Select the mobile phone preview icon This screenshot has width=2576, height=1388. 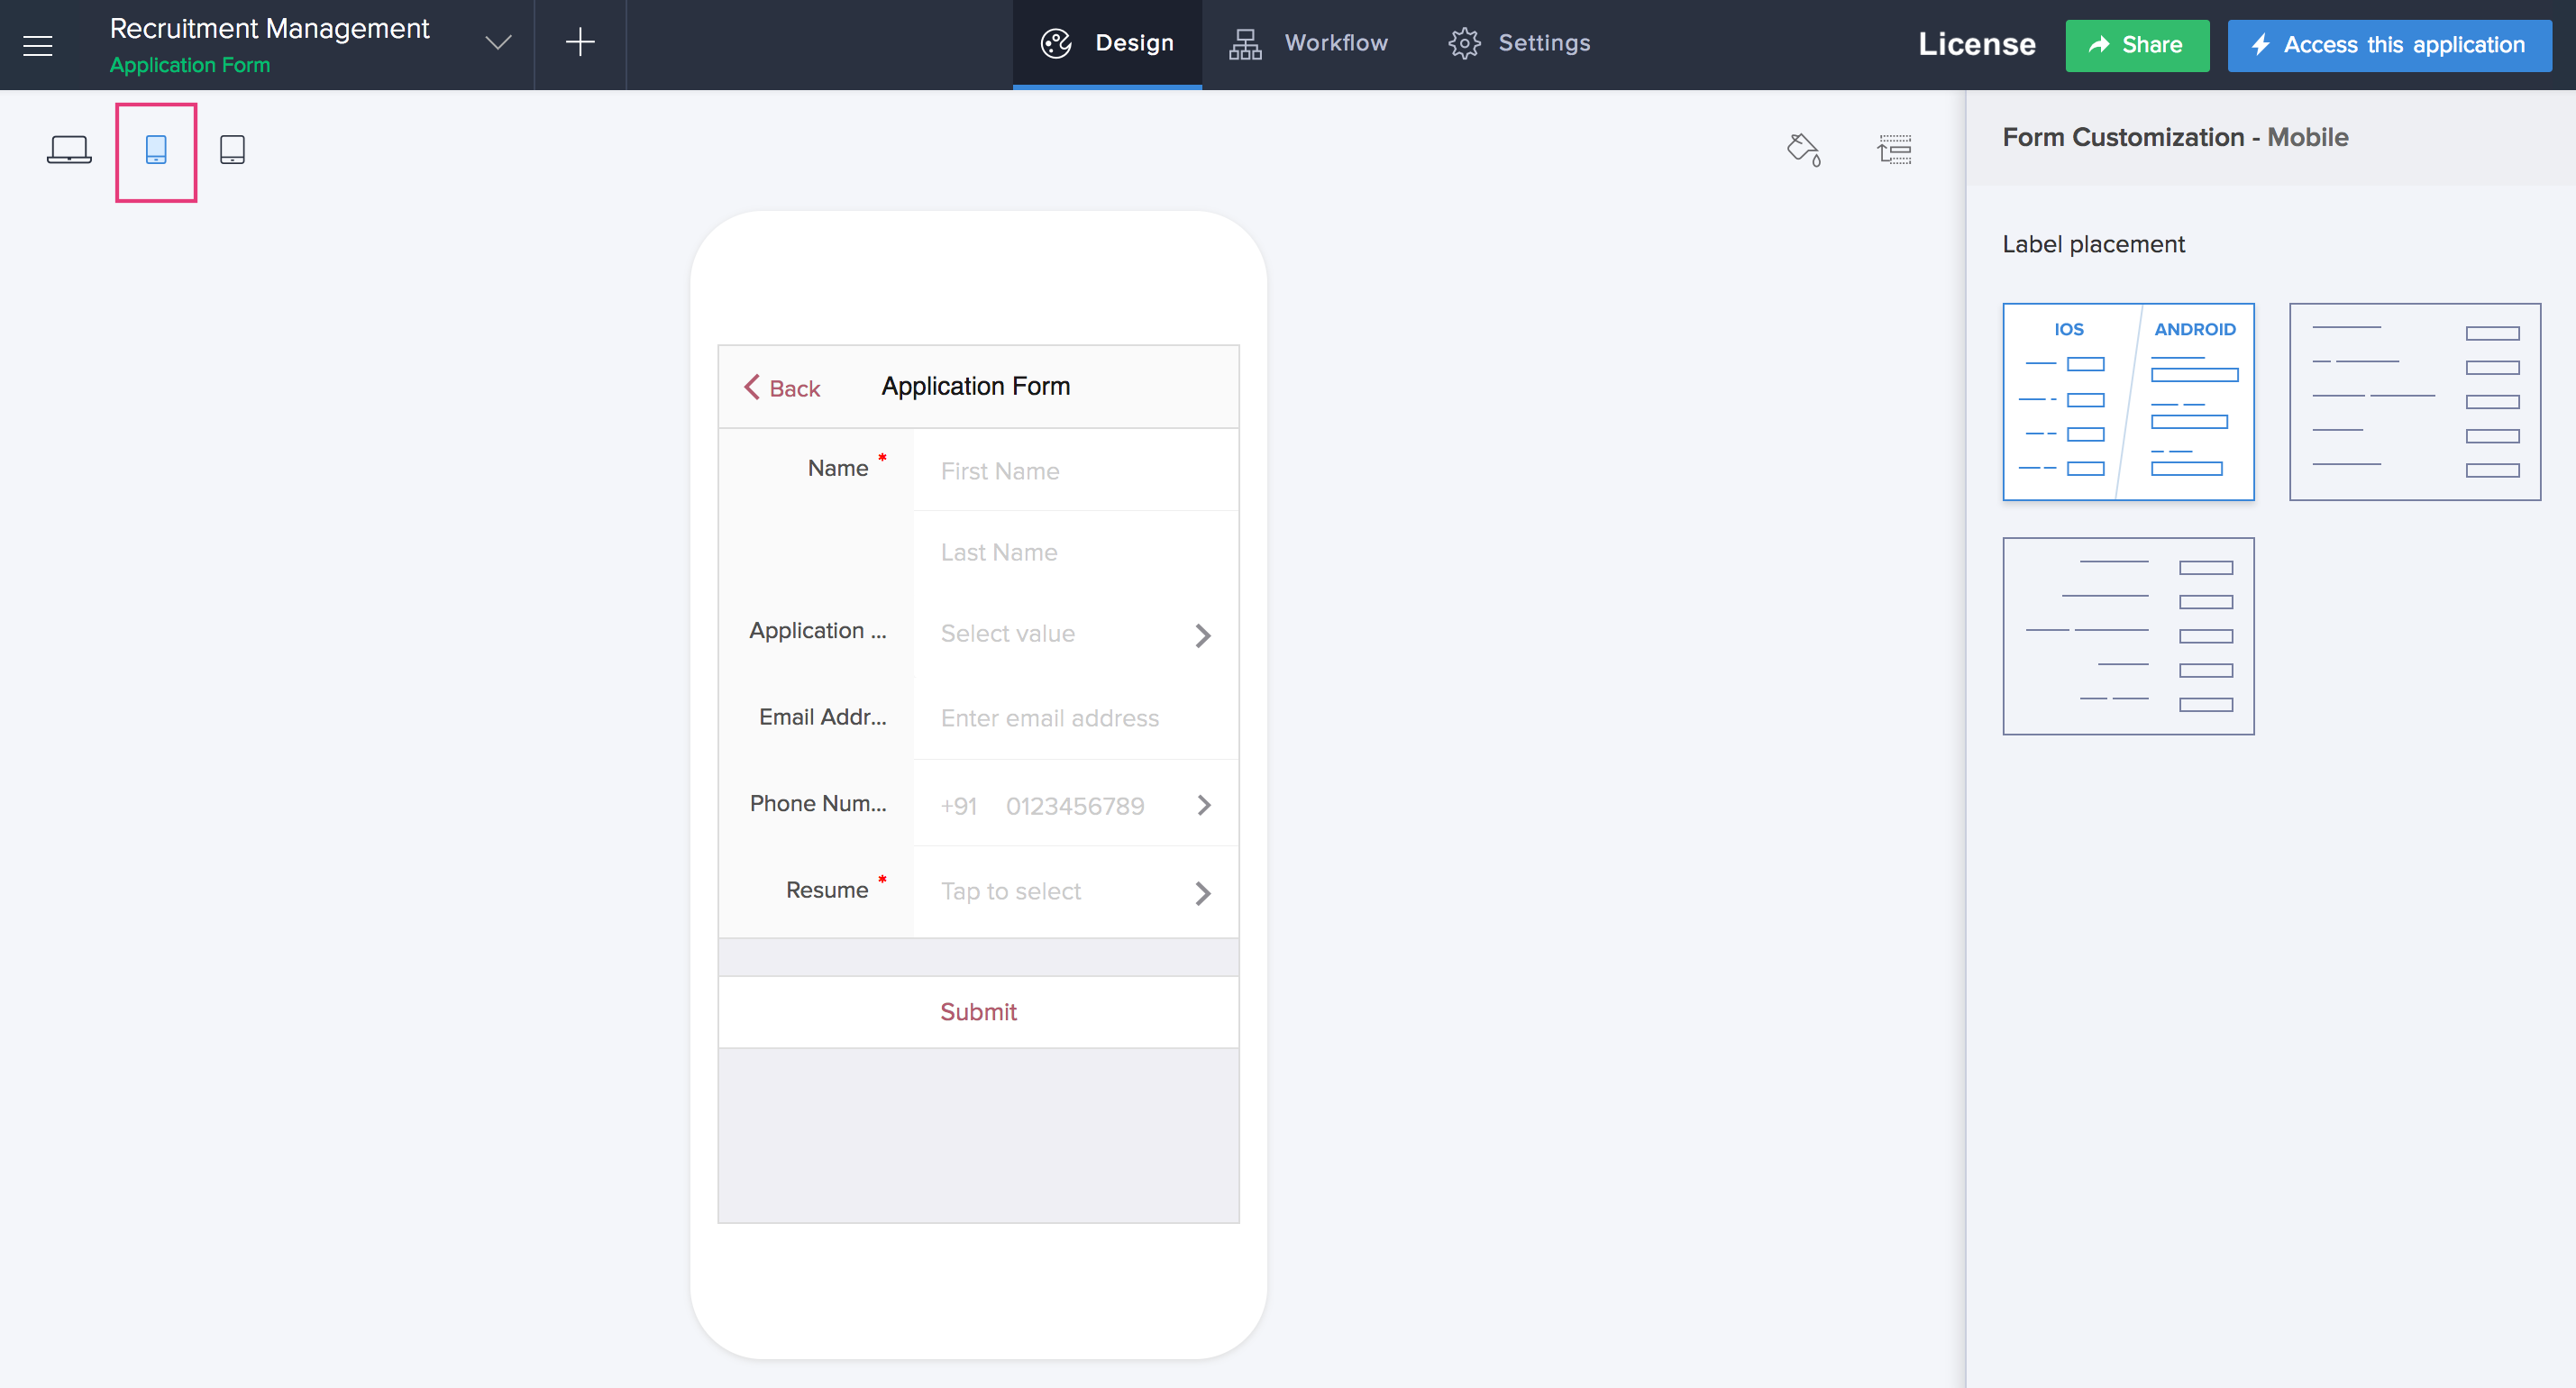[156, 150]
